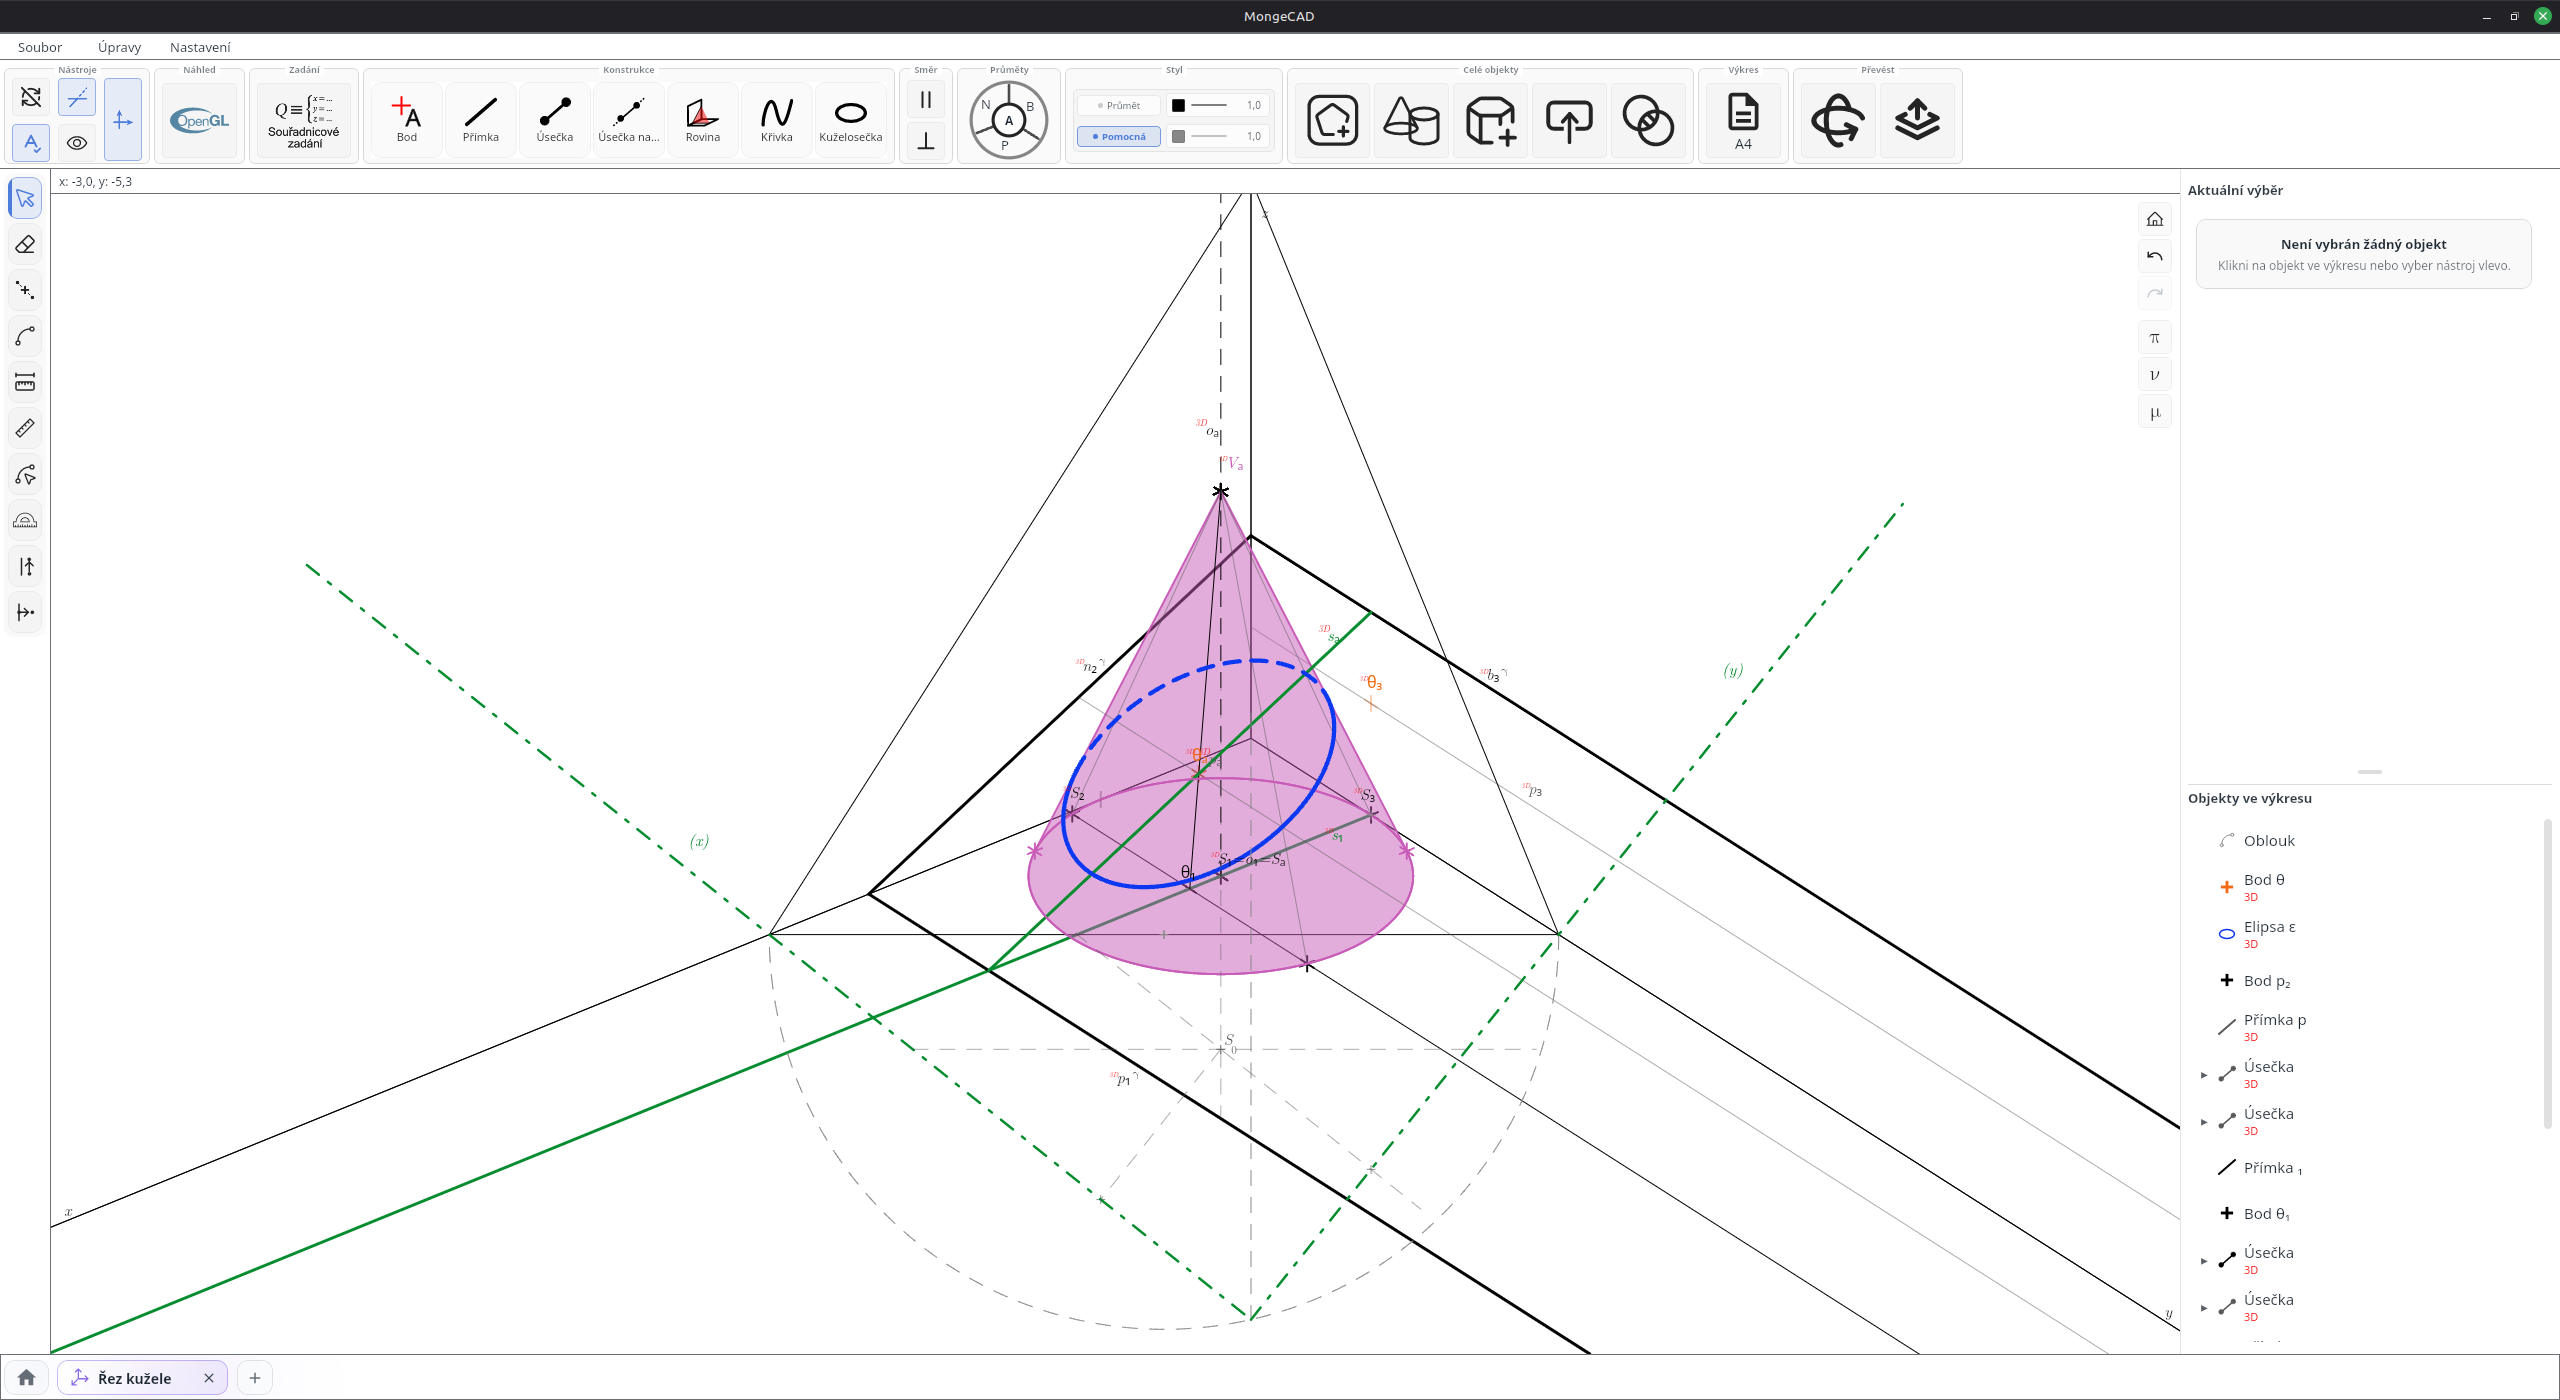The width and height of the screenshot is (2560, 1400).
Task: Select the Křivka curve tool
Action: click(x=776, y=119)
